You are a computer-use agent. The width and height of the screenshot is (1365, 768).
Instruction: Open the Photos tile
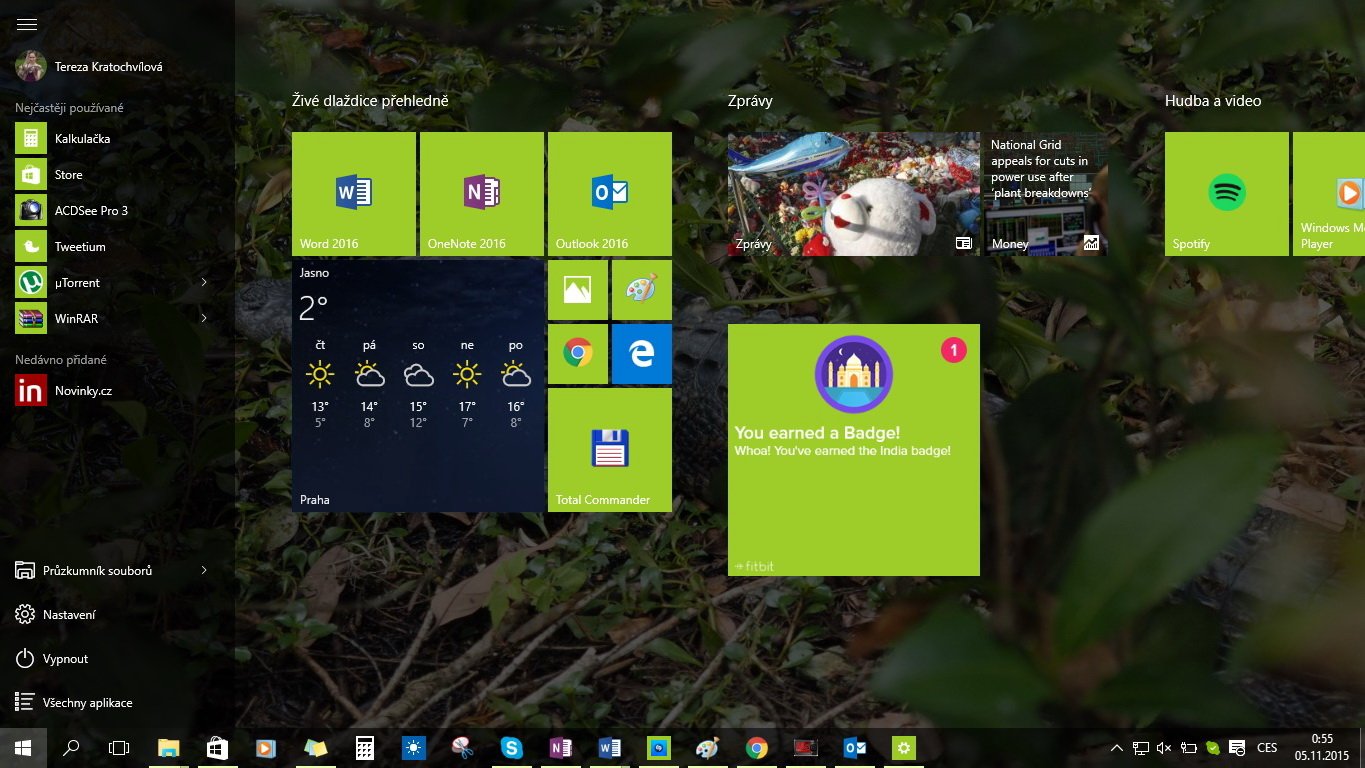point(578,290)
